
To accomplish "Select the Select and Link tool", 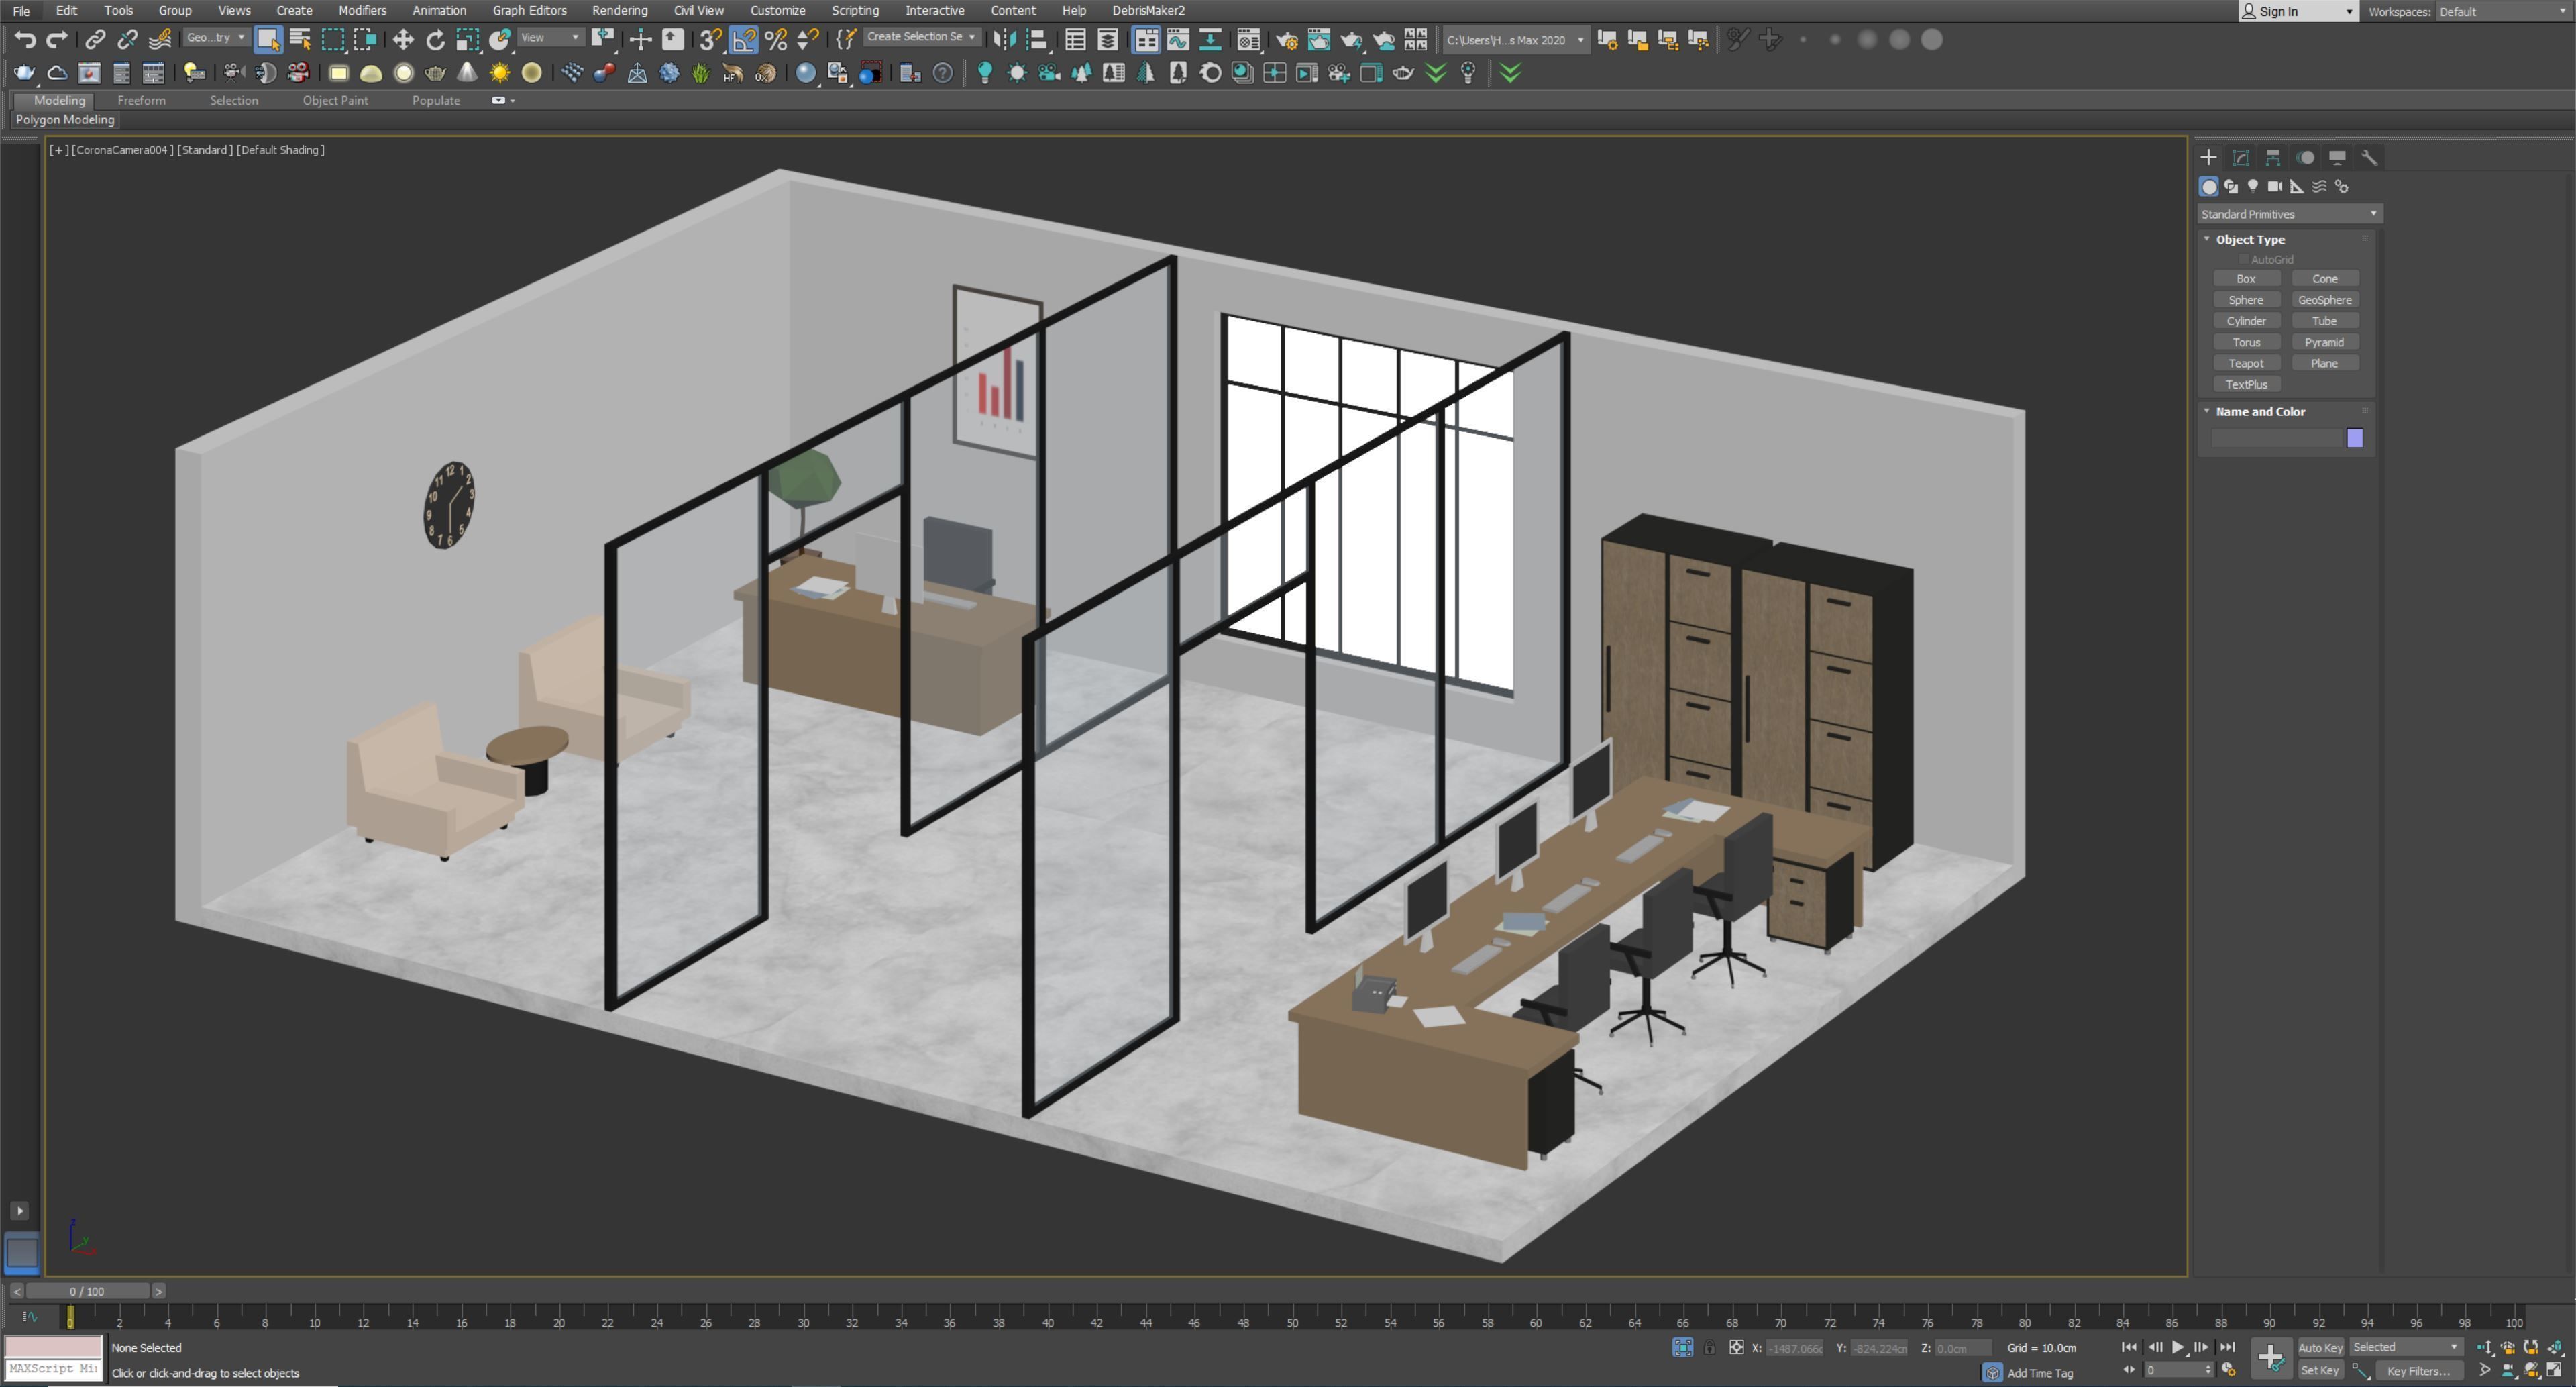I will (x=95, y=40).
